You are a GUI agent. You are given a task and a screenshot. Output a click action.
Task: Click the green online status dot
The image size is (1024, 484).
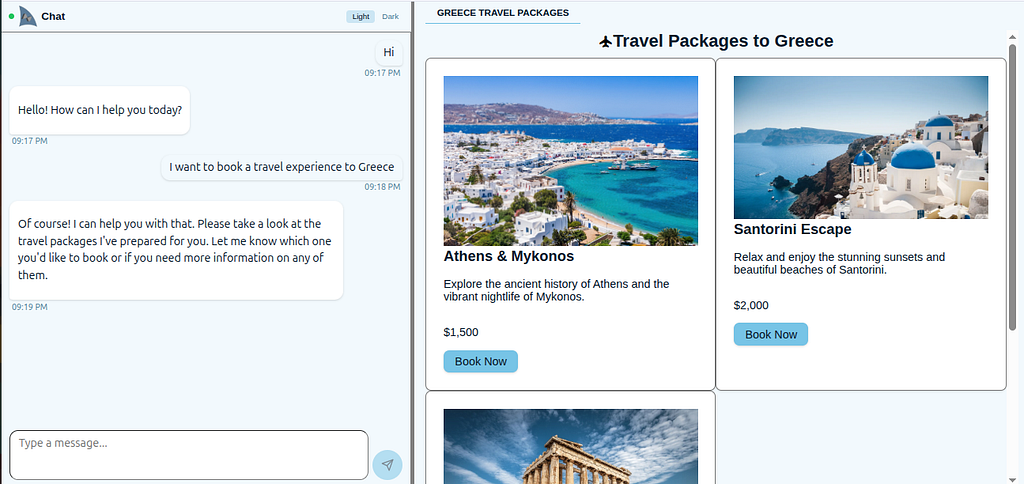coord(12,16)
